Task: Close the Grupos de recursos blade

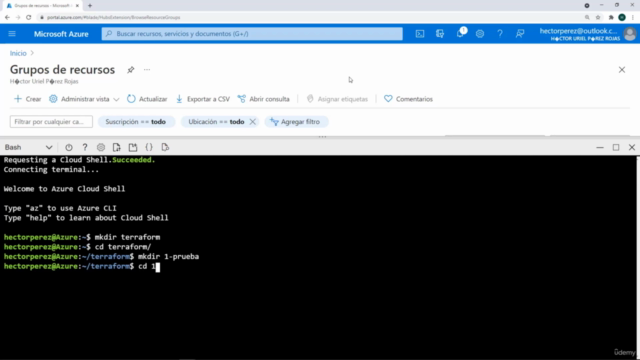Action: 622,70
